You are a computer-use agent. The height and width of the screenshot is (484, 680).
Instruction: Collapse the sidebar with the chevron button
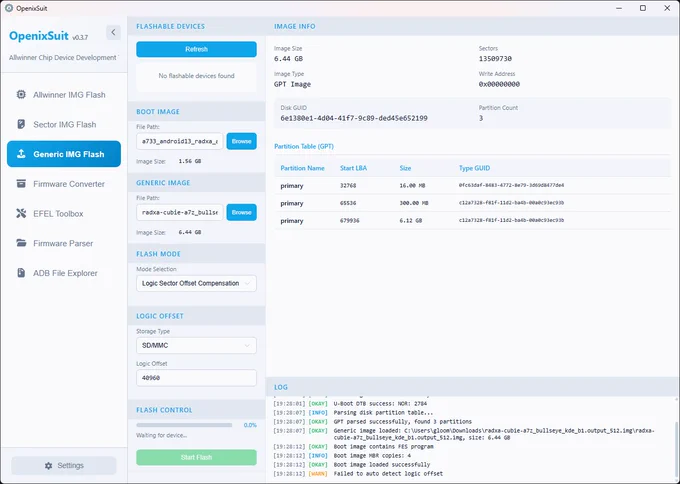coord(113,32)
